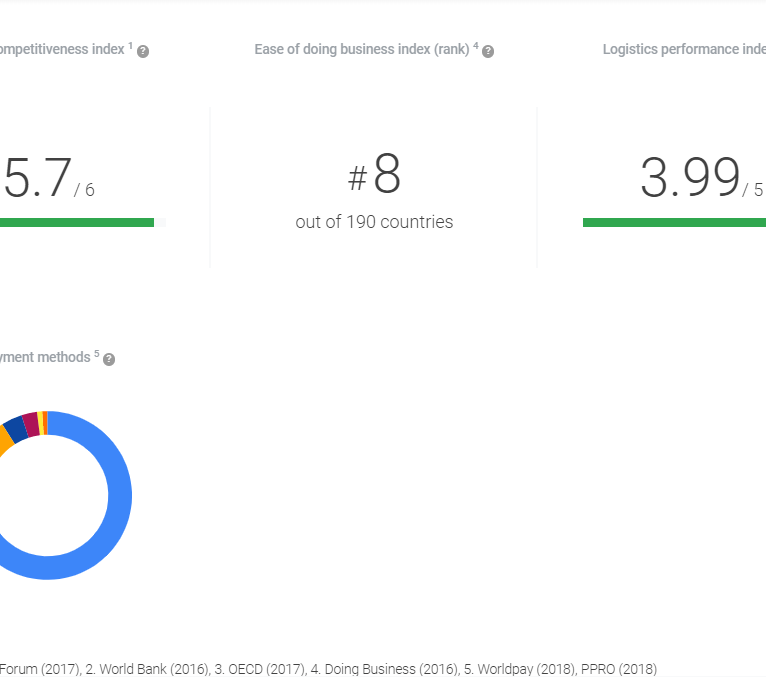
Task: Click the magenta donut chart segment
Action: (31, 423)
